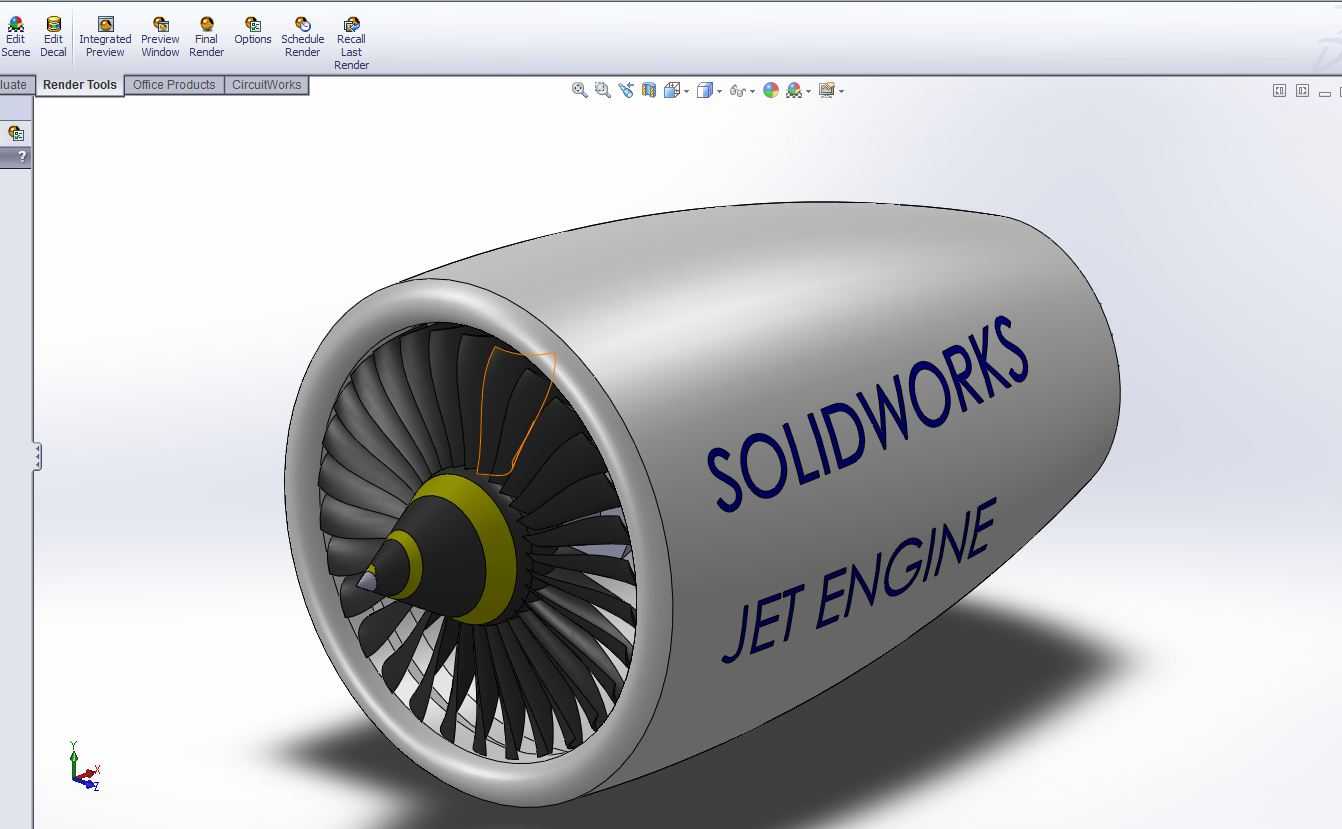
Task: Open the Edit Decal tool
Action: point(53,37)
